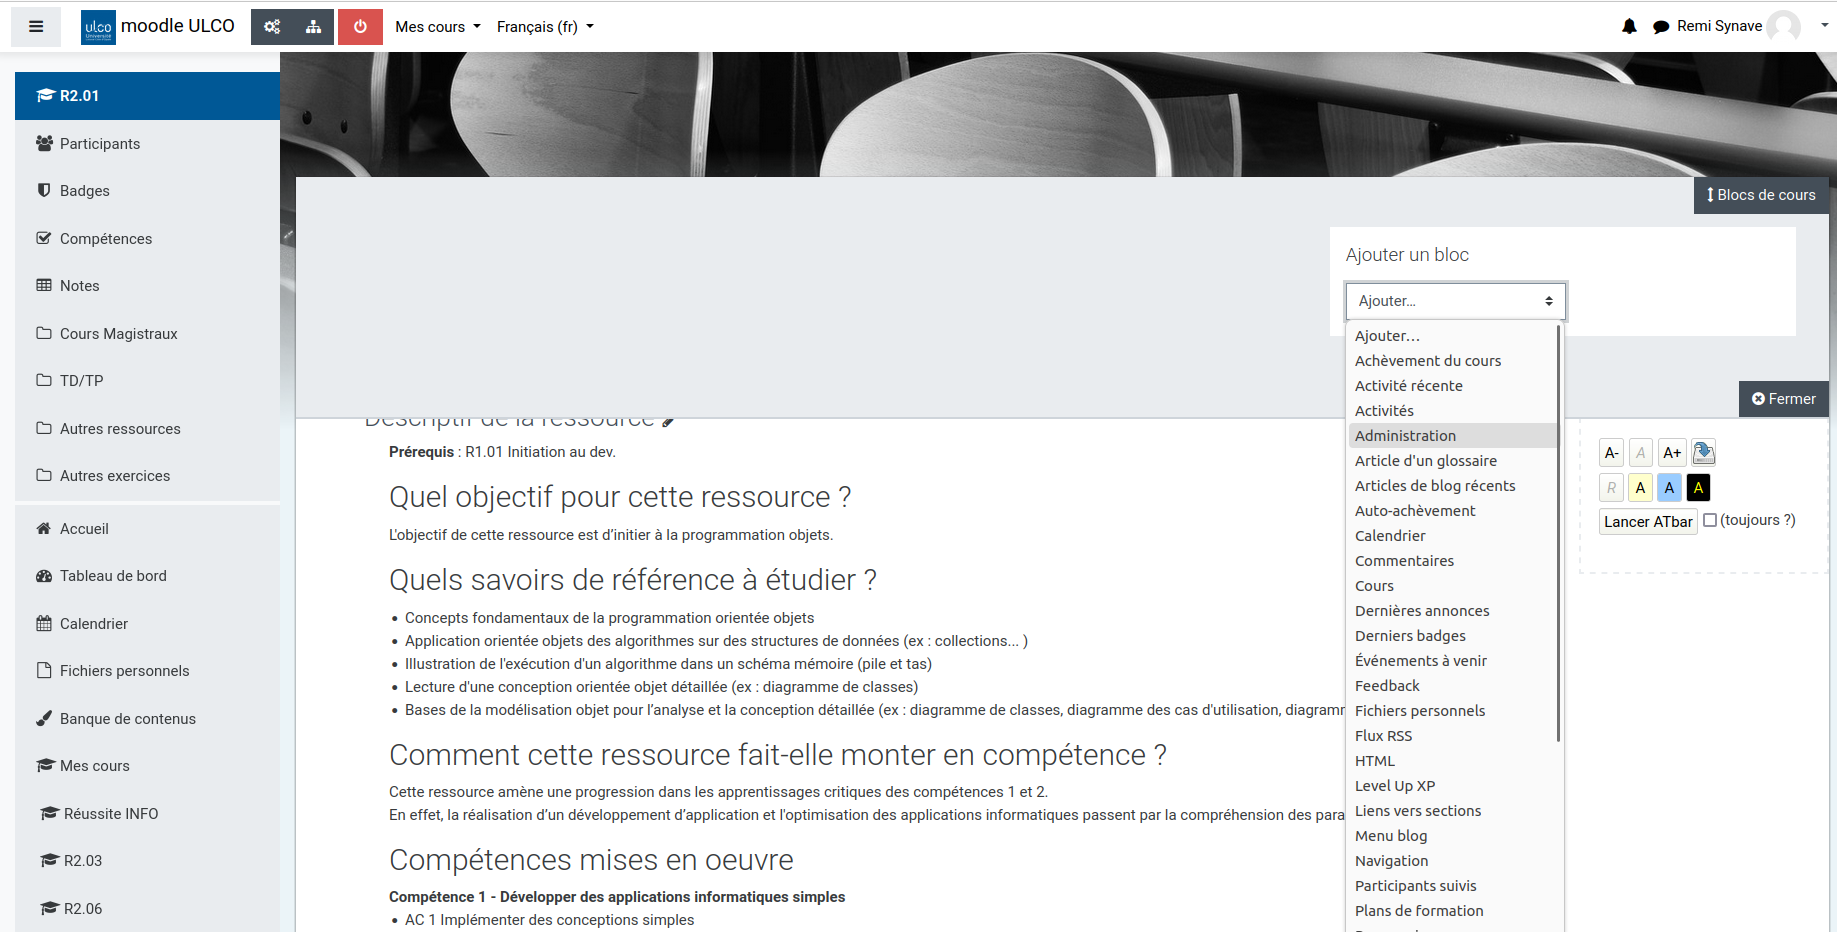Screen dimensions: 1837x932
Task: Click the ATbar image-replacement icon
Action: 1703,453
